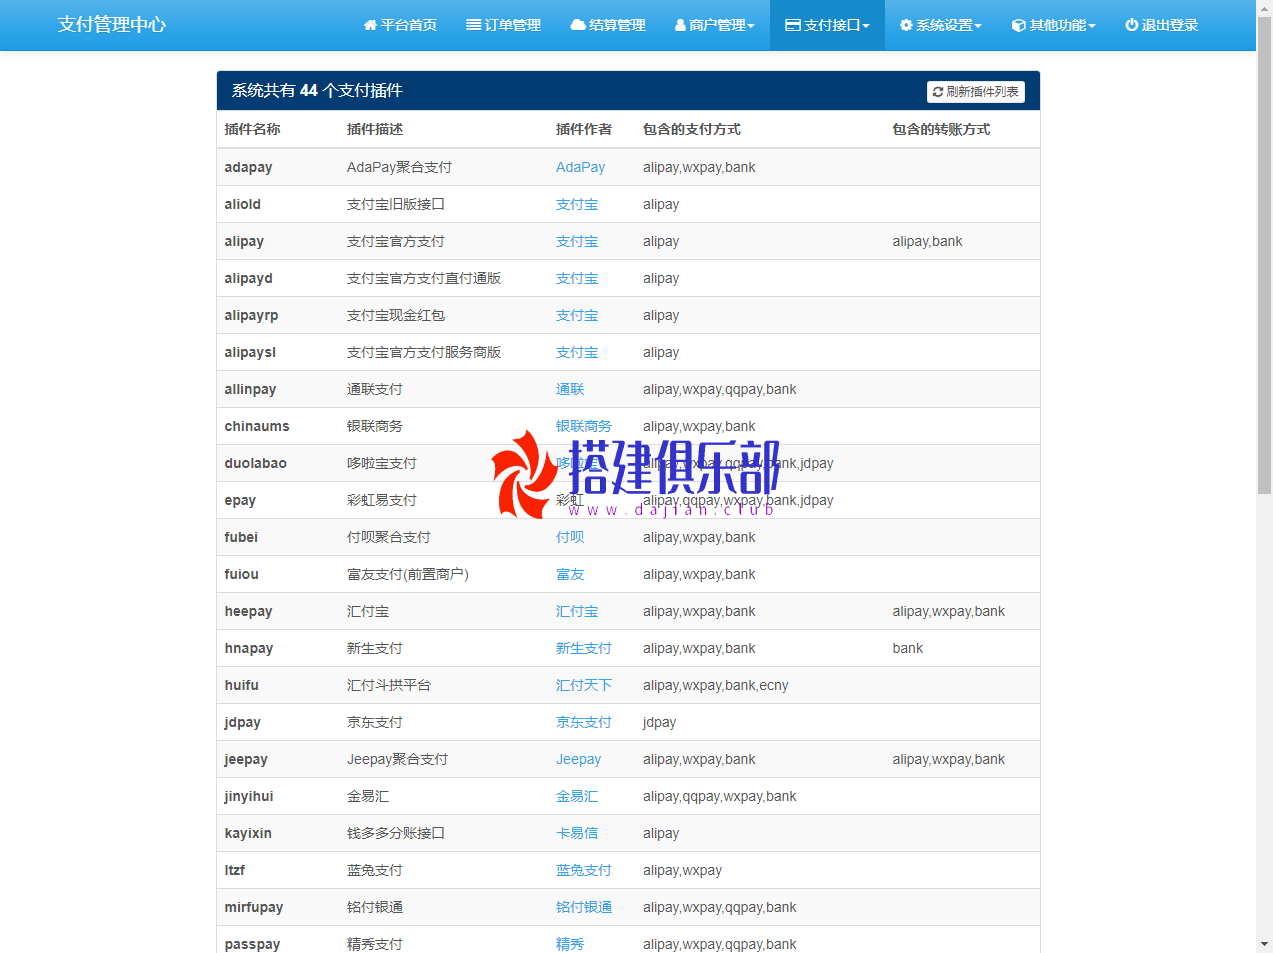
Task: Follow the 金易汇 author link
Action: [577, 796]
